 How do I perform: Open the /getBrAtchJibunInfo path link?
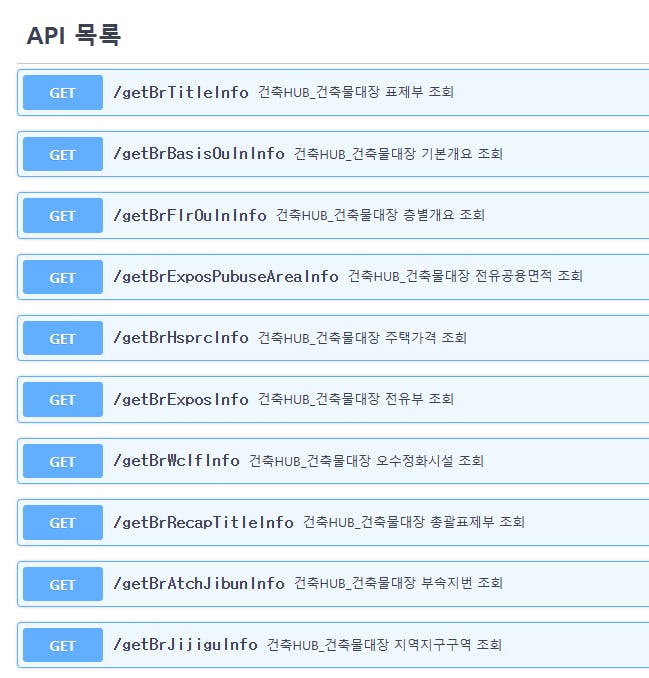(x=198, y=583)
